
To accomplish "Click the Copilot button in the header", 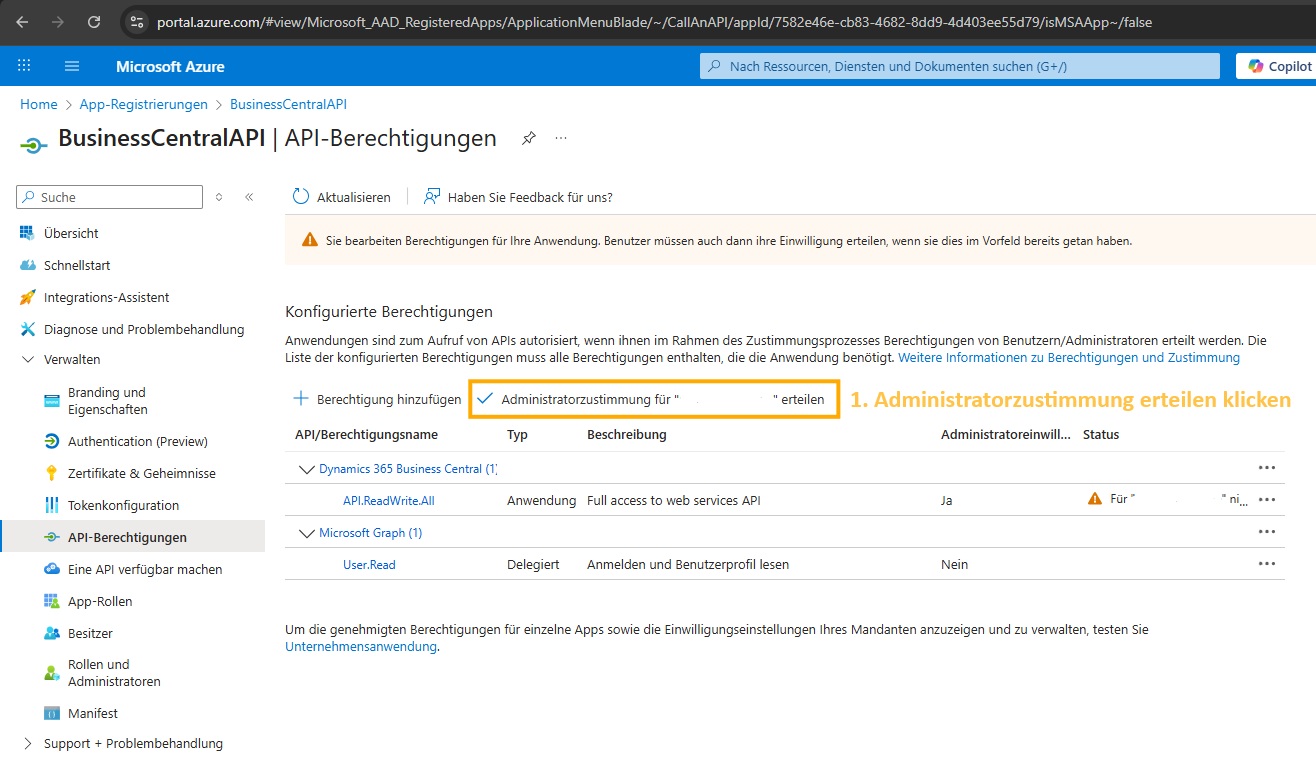I will point(1278,66).
